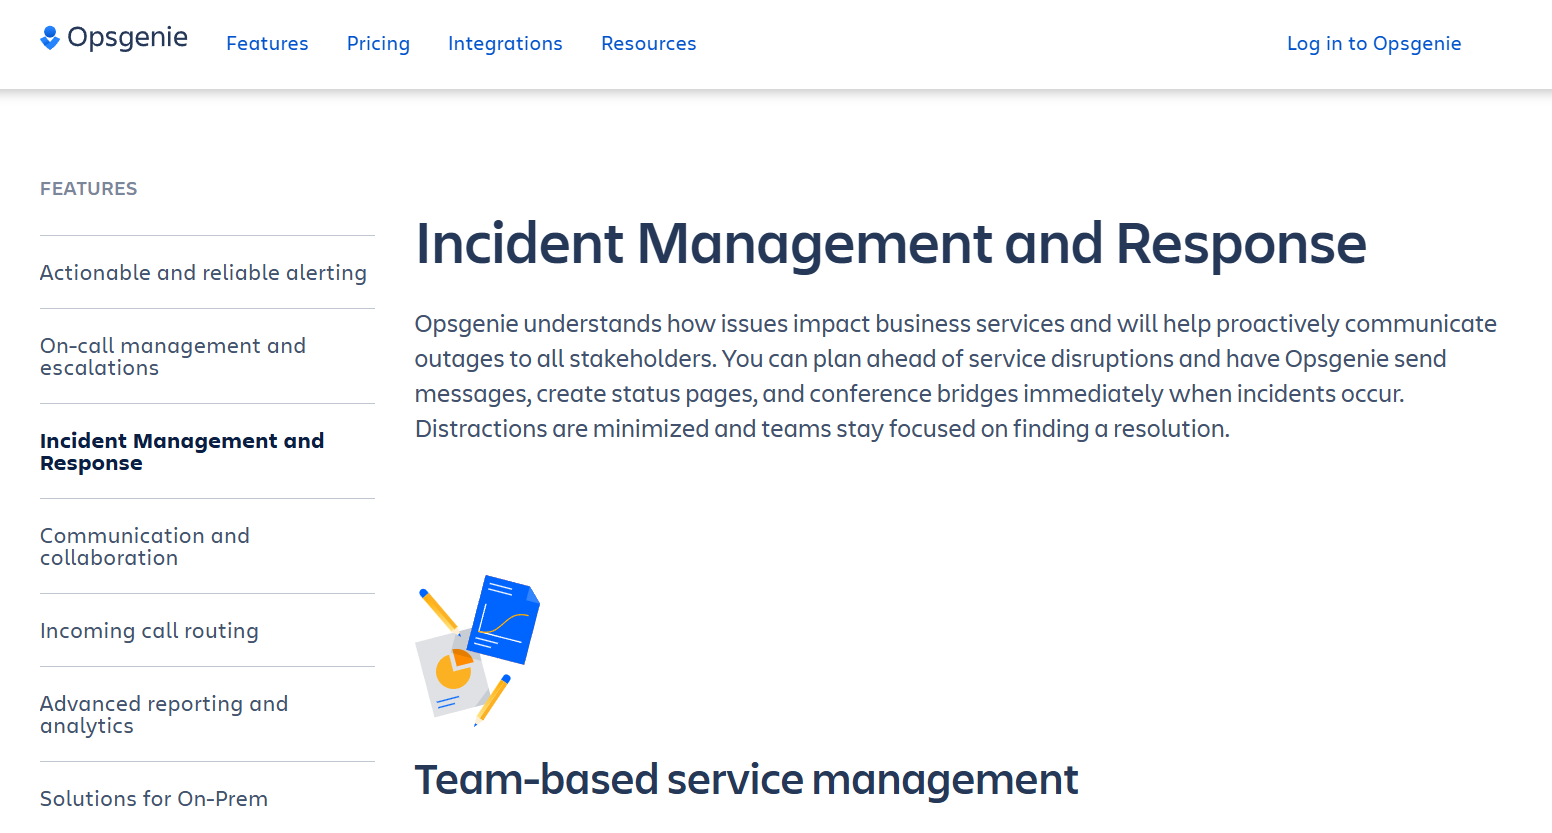The width and height of the screenshot is (1552, 833).
Task: View Advanced reporting and analytics
Action: (163, 715)
